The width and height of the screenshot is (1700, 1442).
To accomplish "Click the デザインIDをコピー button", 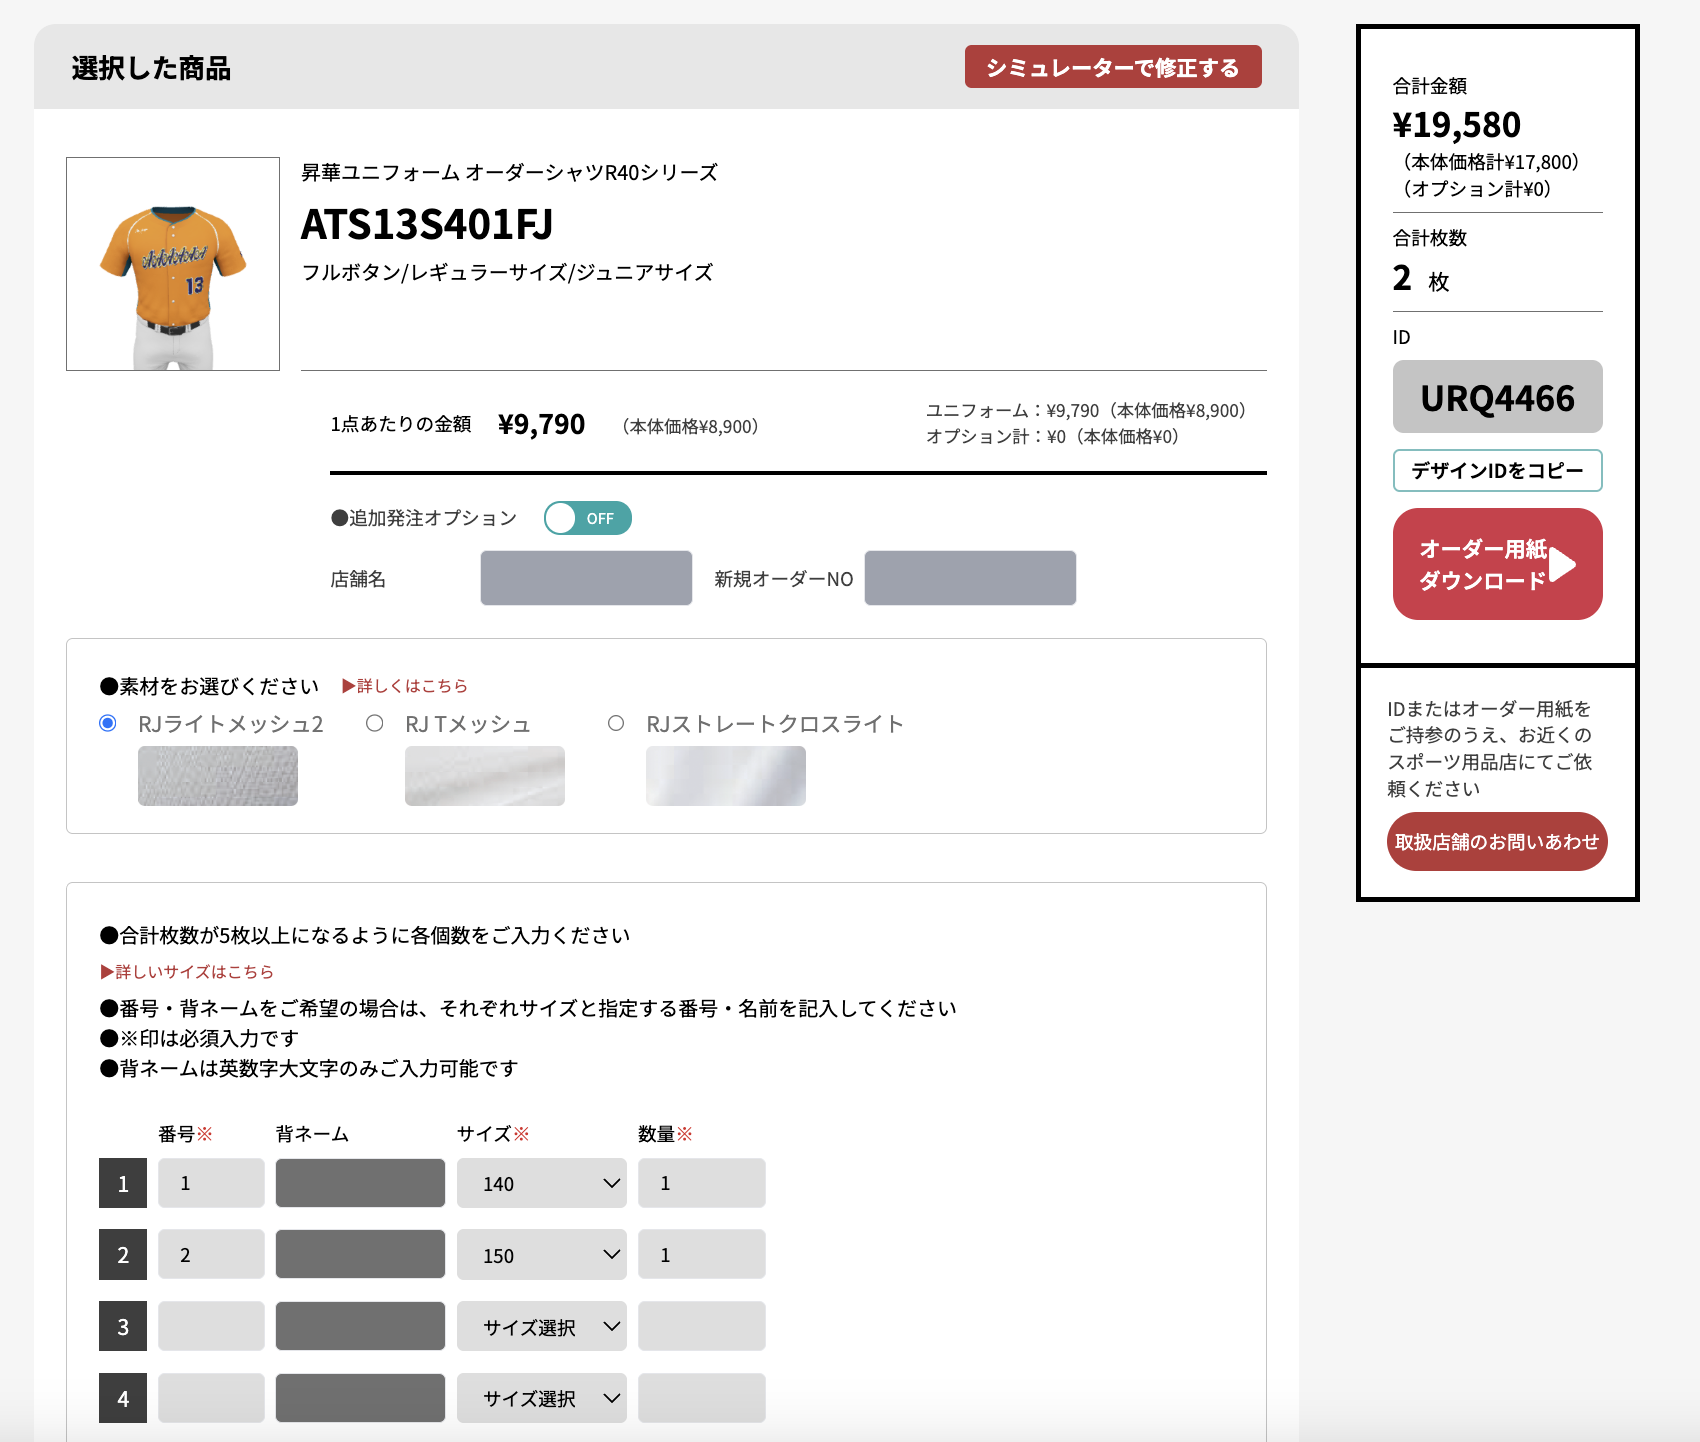I will pyautogui.click(x=1497, y=471).
